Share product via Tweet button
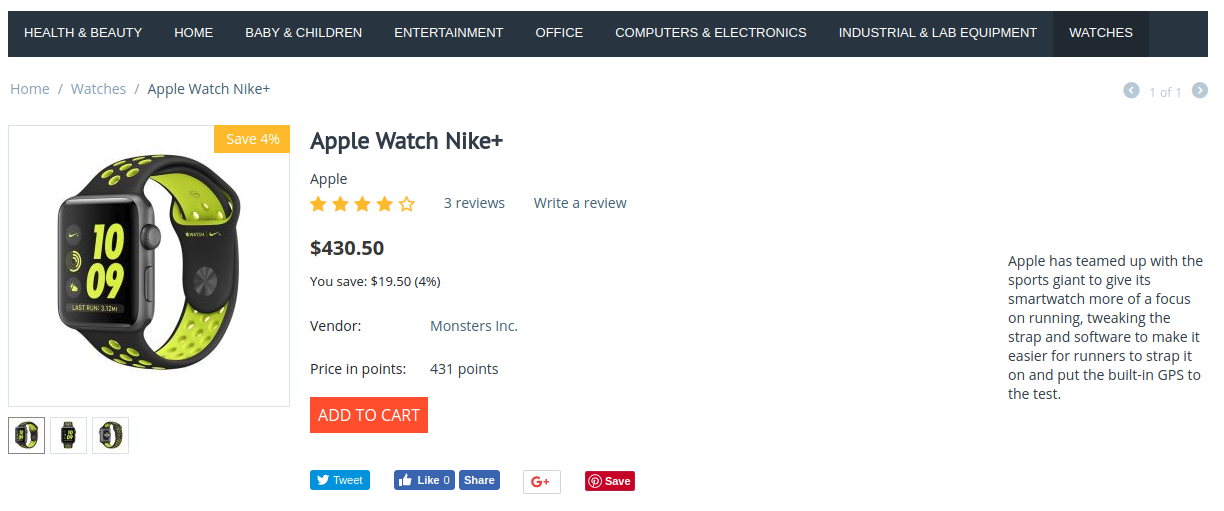Viewport: 1224px width, 511px height. (340, 480)
